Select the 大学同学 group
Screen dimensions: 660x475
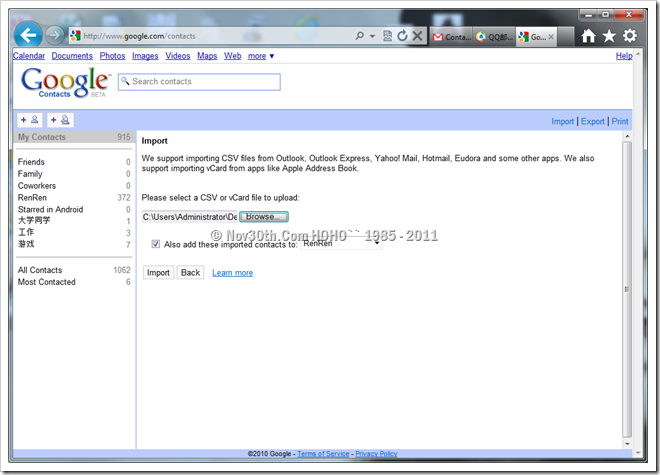click(x=74, y=221)
